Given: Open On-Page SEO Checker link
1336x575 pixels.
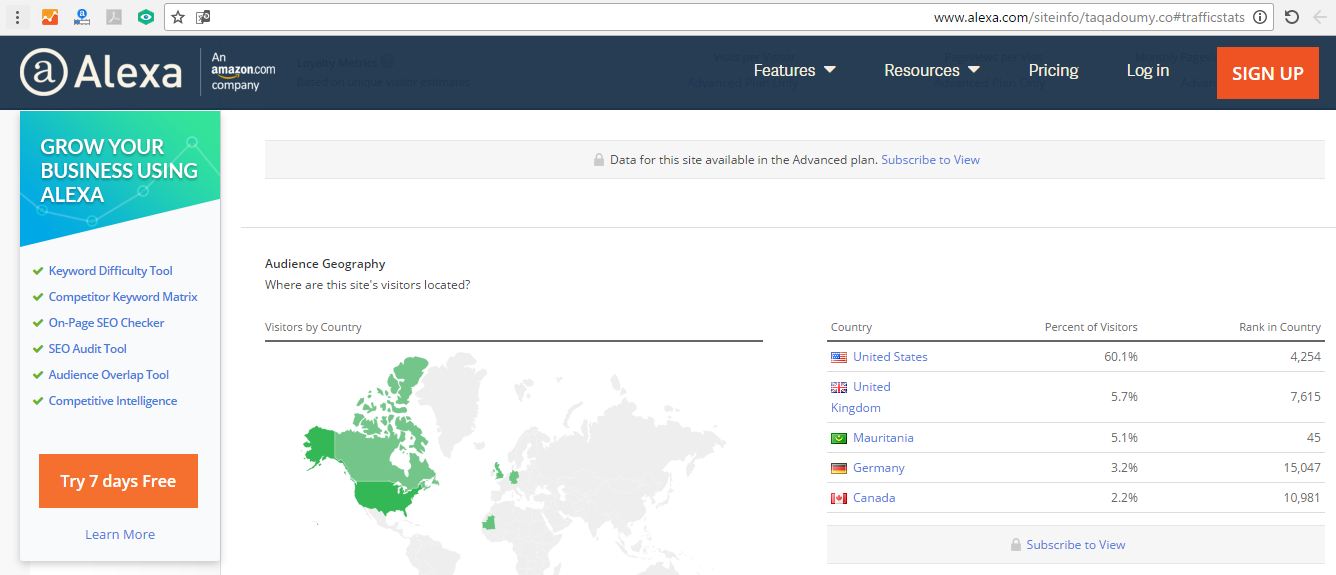Looking at the screenshot, I should 106,323.
